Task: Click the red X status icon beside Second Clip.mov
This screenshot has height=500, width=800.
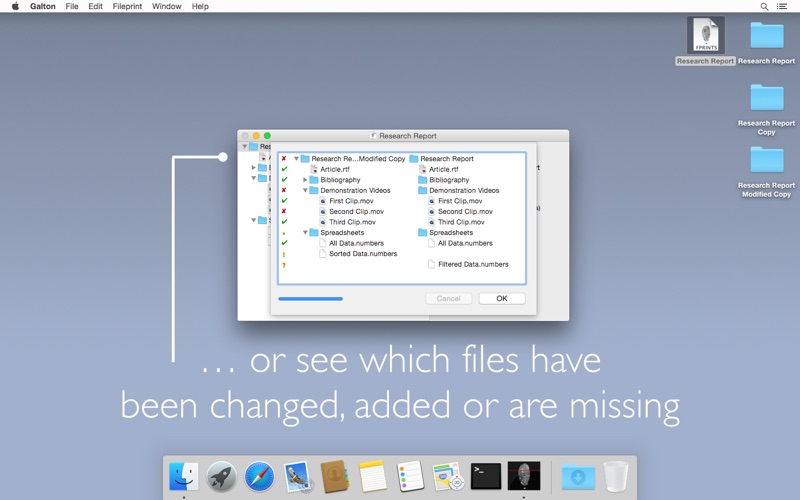Action: pyautogui.click(x=284, y=211)
